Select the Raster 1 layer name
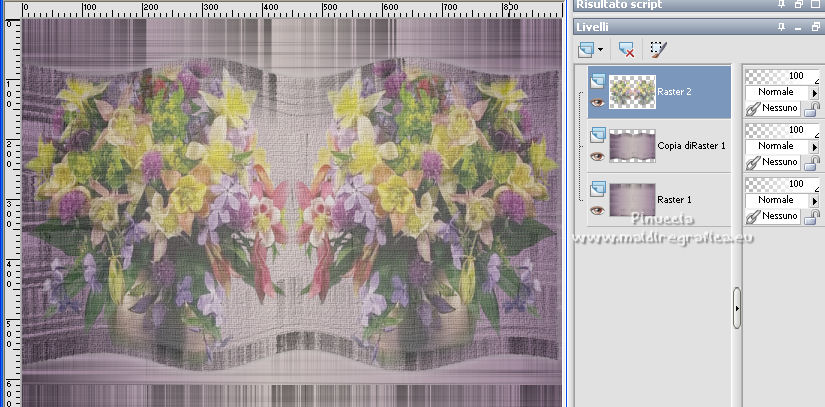Viewport: 825px width, 407px height. click(674, 200)
